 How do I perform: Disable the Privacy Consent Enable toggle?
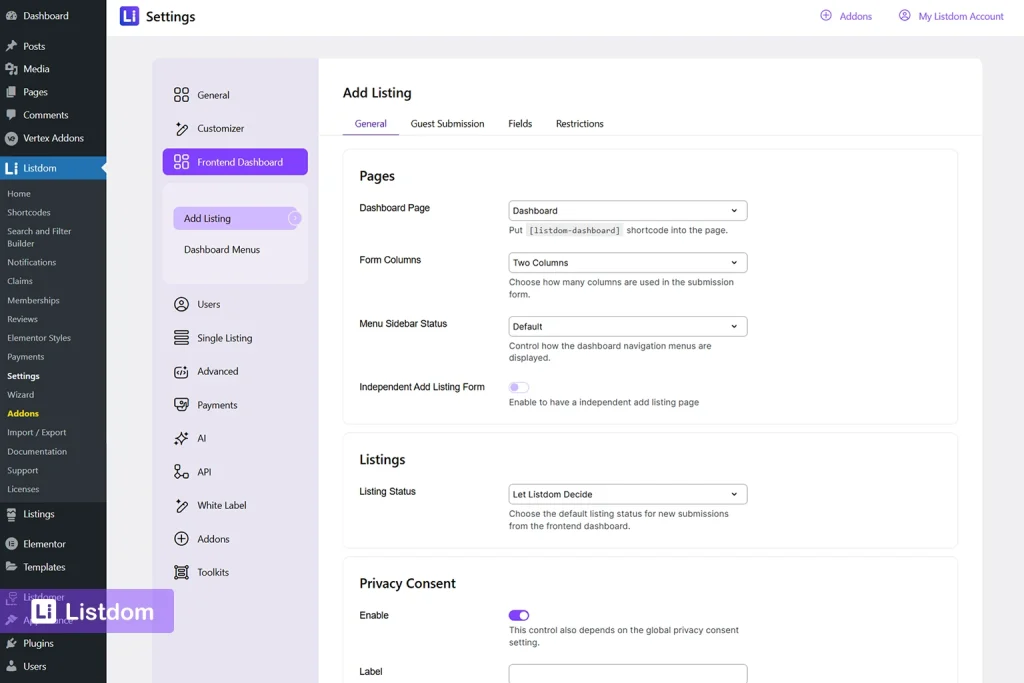pos(518,615)
